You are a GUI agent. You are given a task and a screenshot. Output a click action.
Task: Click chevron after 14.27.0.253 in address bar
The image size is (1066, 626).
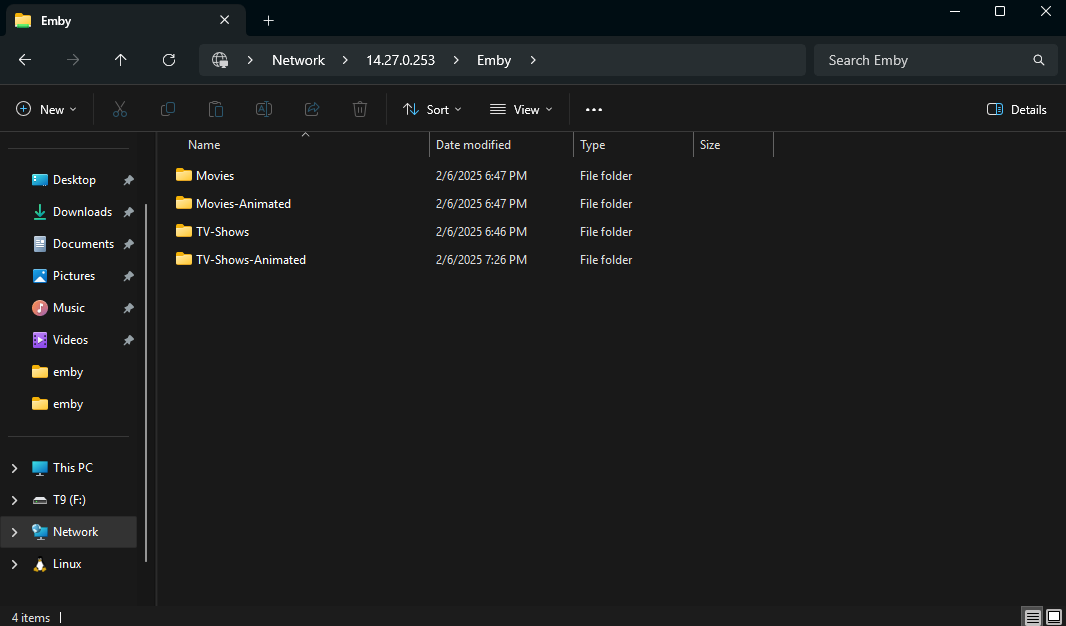coord(455,60)
